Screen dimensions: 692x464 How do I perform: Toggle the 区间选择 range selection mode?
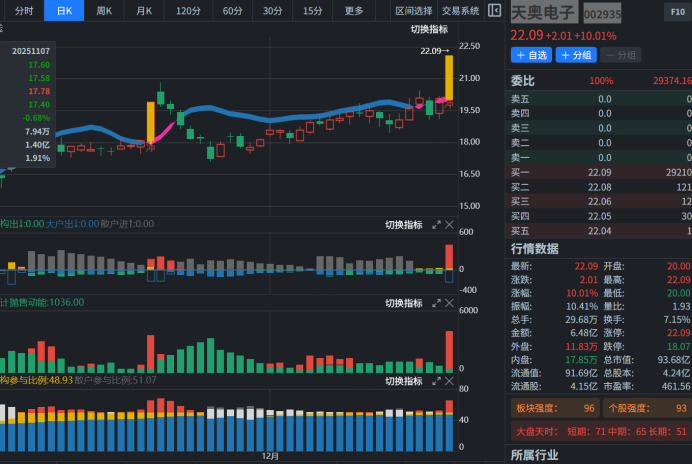point(414,11)
